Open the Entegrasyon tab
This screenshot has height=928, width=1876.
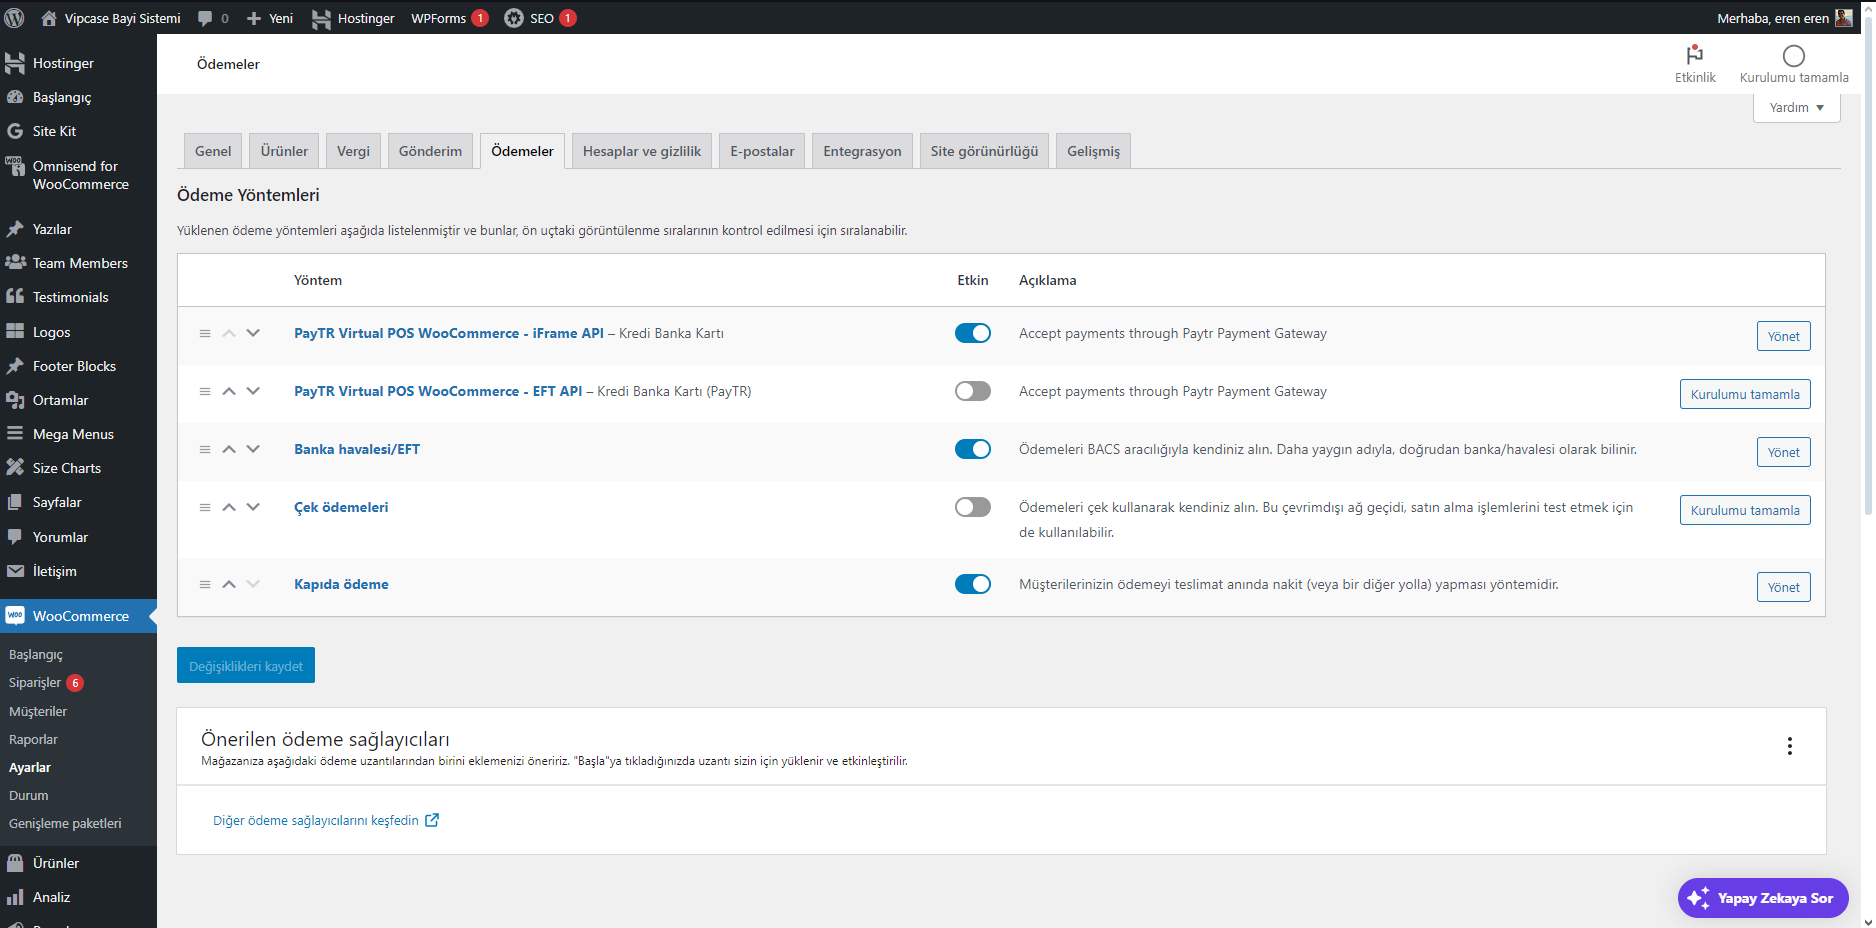click(862, 151)
